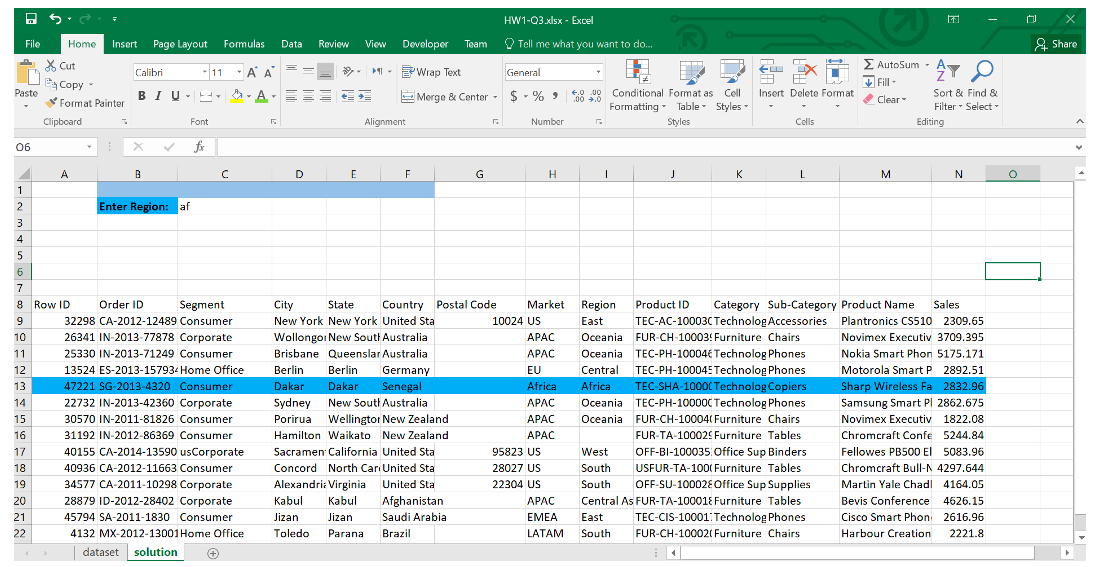Switch to the dataset sheet tab
1096x567 pixels.
click(100, 552)
